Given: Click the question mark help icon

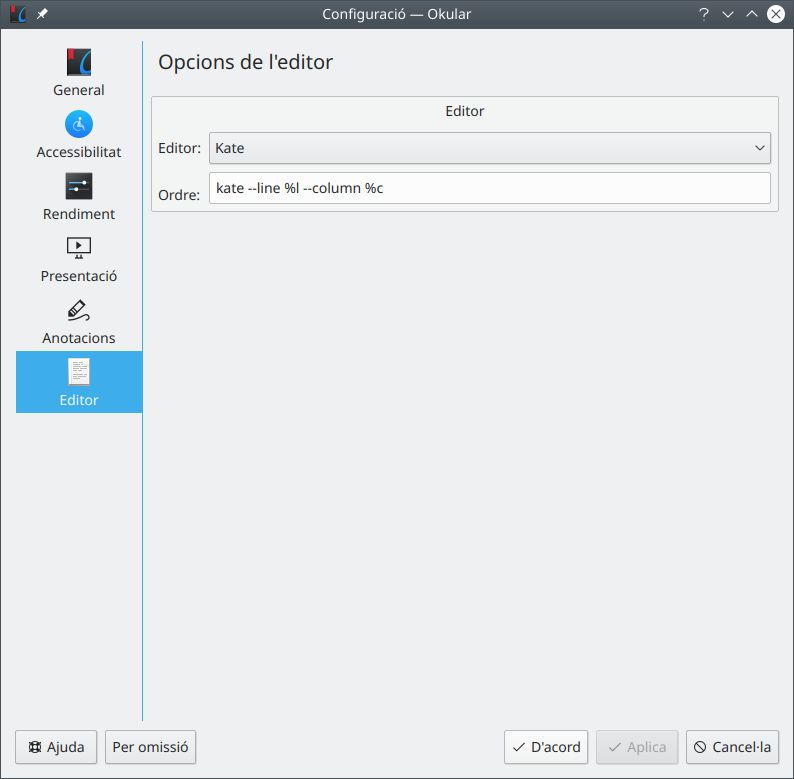Looking at the screenshot, I should coord(704,14).
